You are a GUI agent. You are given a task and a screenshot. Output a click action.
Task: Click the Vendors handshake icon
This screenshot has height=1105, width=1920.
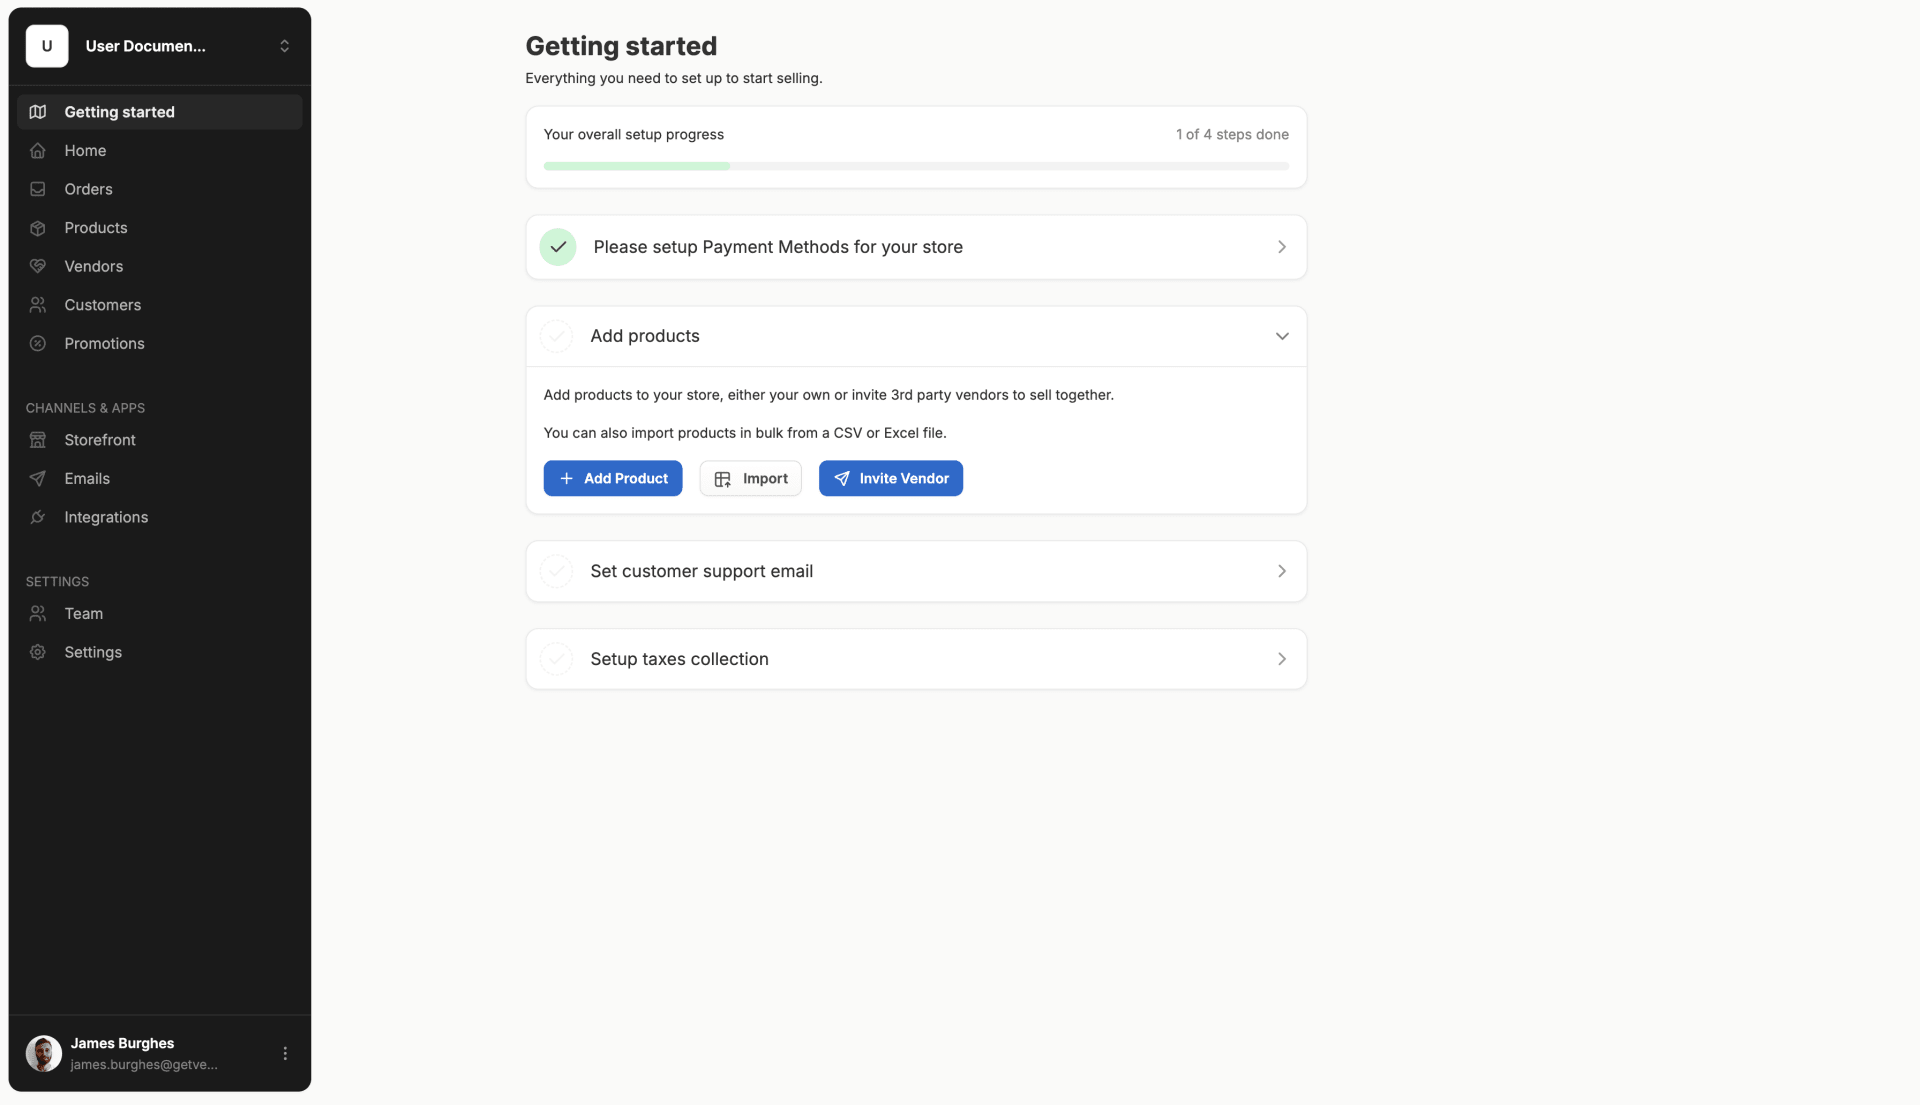coord(38,266)
